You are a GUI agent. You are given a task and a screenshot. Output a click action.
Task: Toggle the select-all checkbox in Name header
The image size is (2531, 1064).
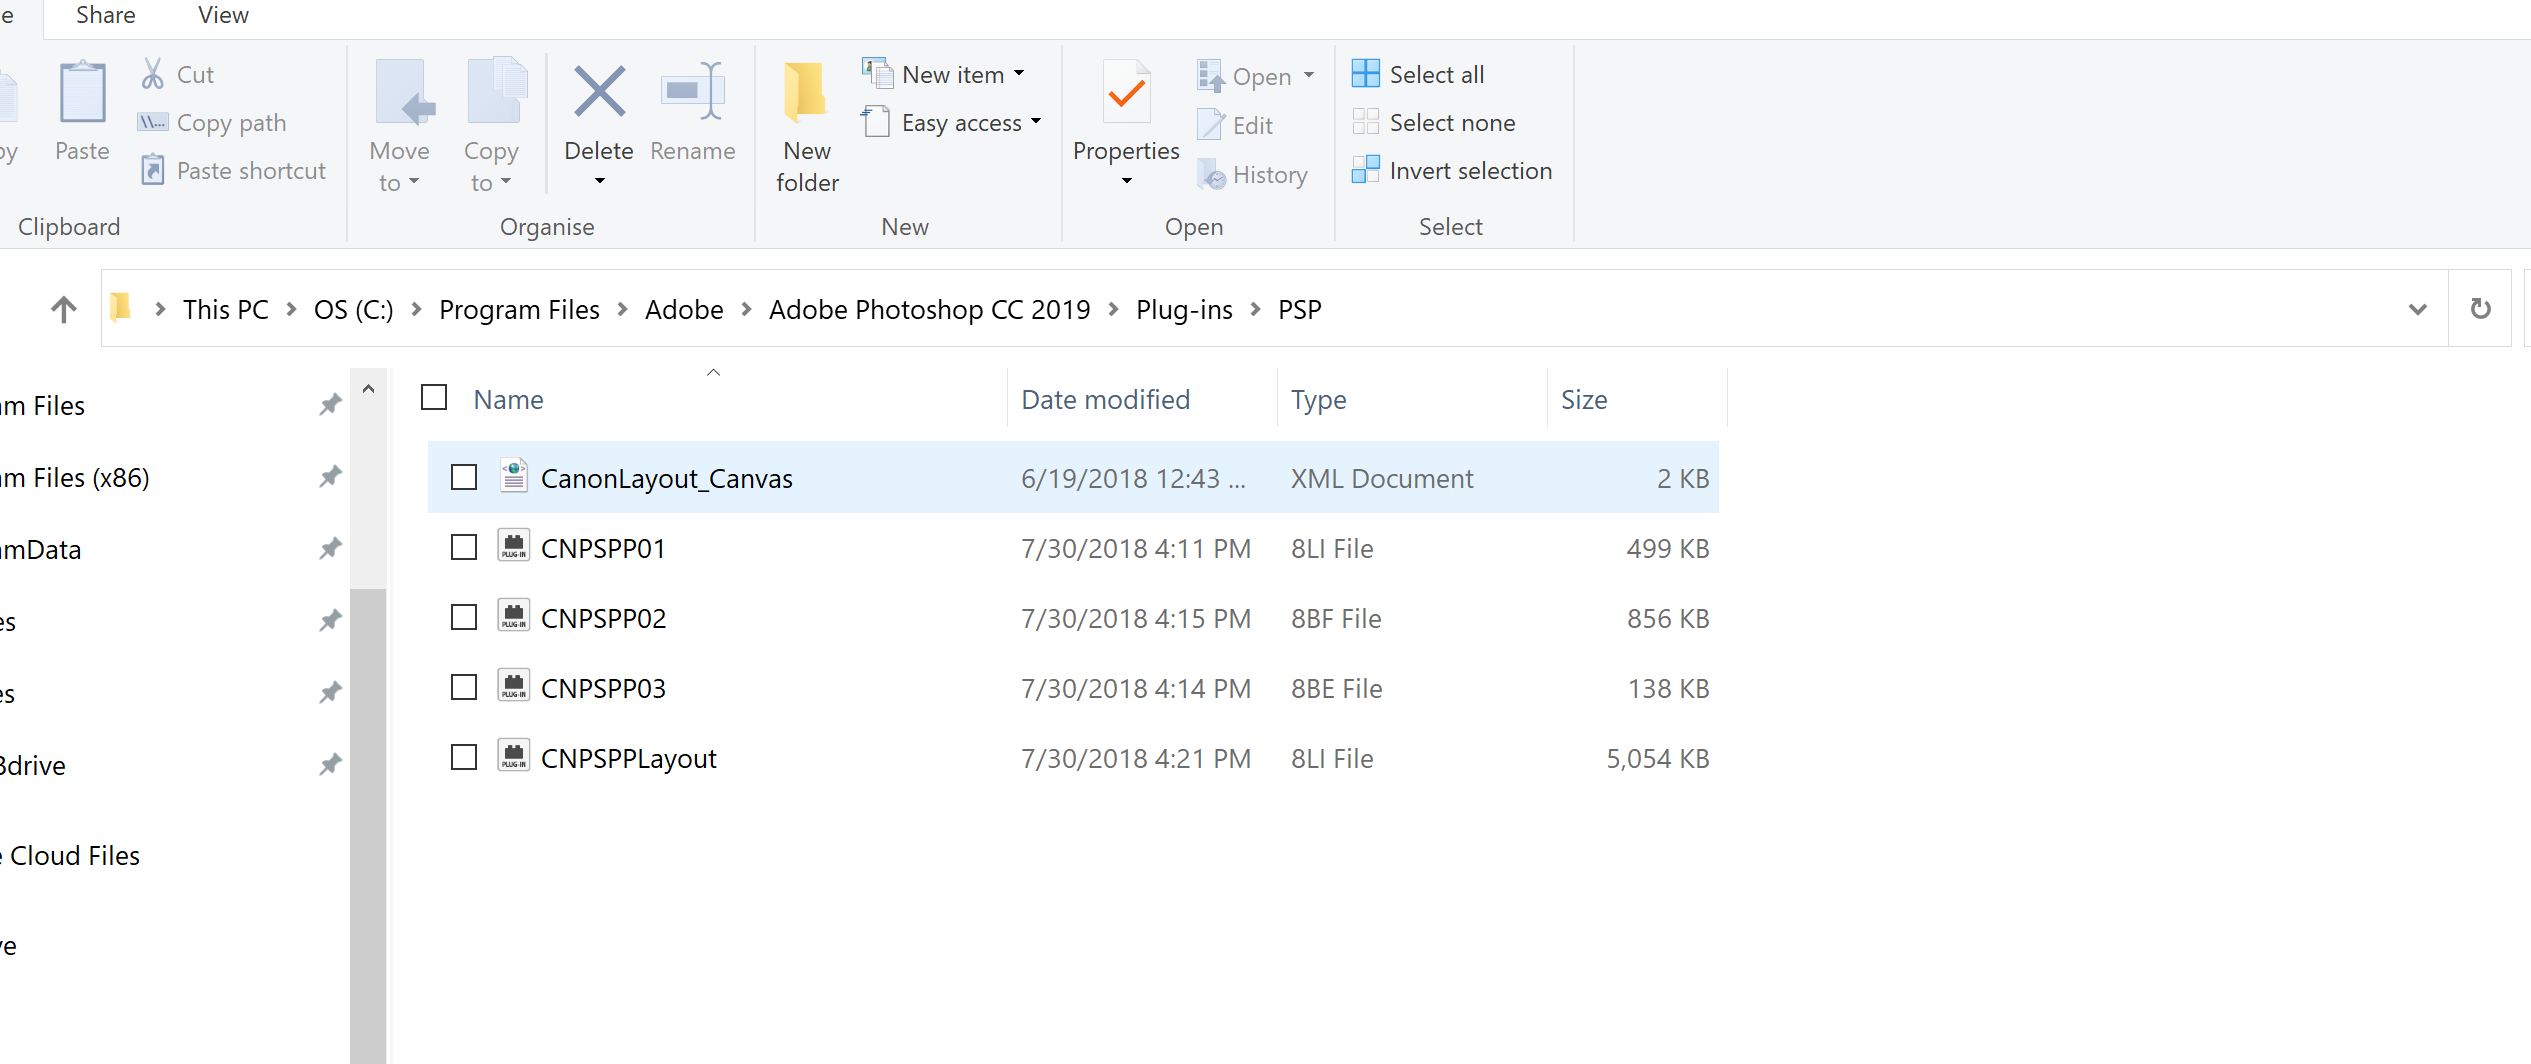tap(434, 398)
